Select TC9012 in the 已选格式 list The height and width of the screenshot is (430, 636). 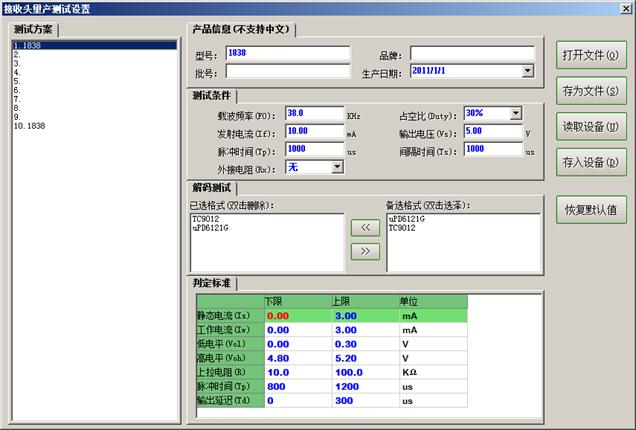[204, 219]
